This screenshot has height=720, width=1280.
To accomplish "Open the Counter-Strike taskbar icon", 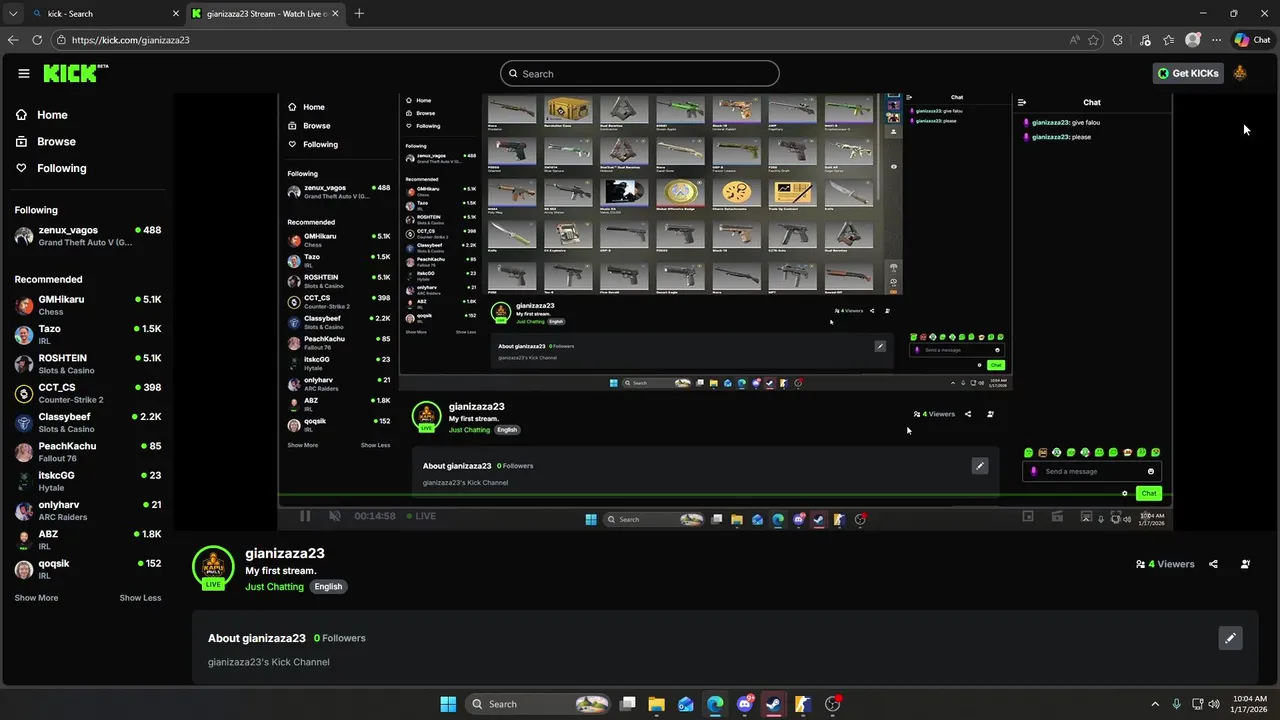I will (x=802, y=704).
